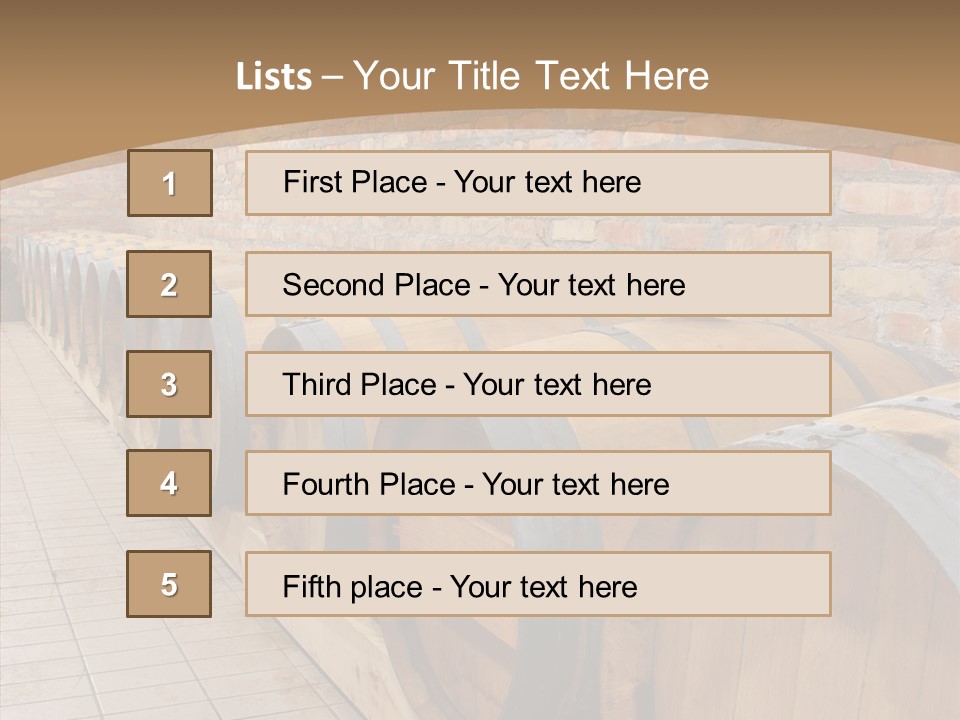Click the number 3 box
960x720 pixels.
(x=169, y=384)
